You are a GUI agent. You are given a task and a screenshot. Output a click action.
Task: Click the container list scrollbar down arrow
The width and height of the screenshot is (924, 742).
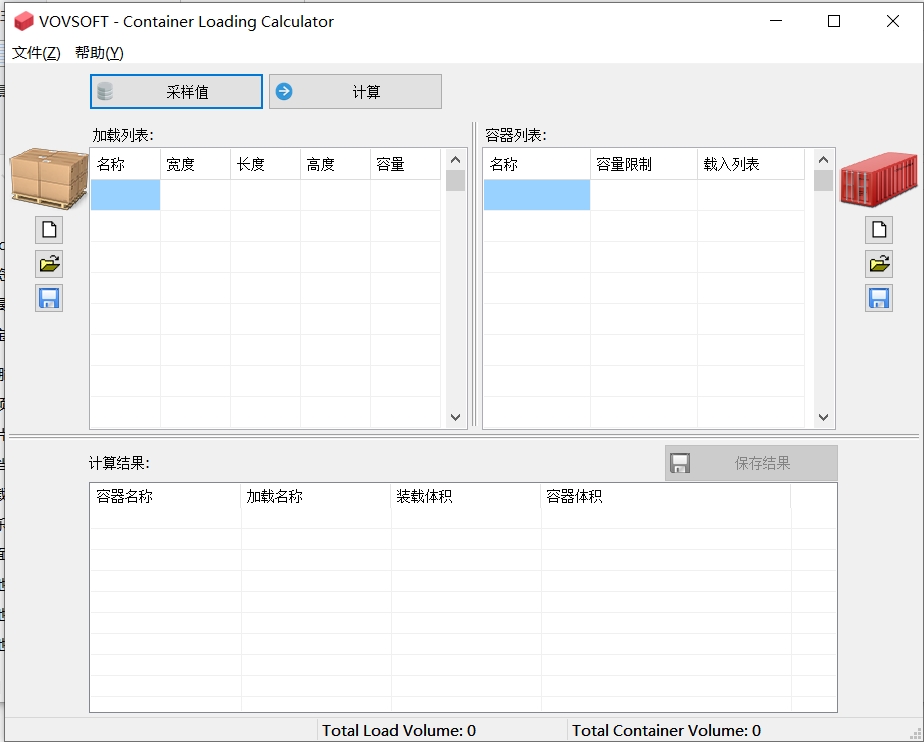[823, 417]
